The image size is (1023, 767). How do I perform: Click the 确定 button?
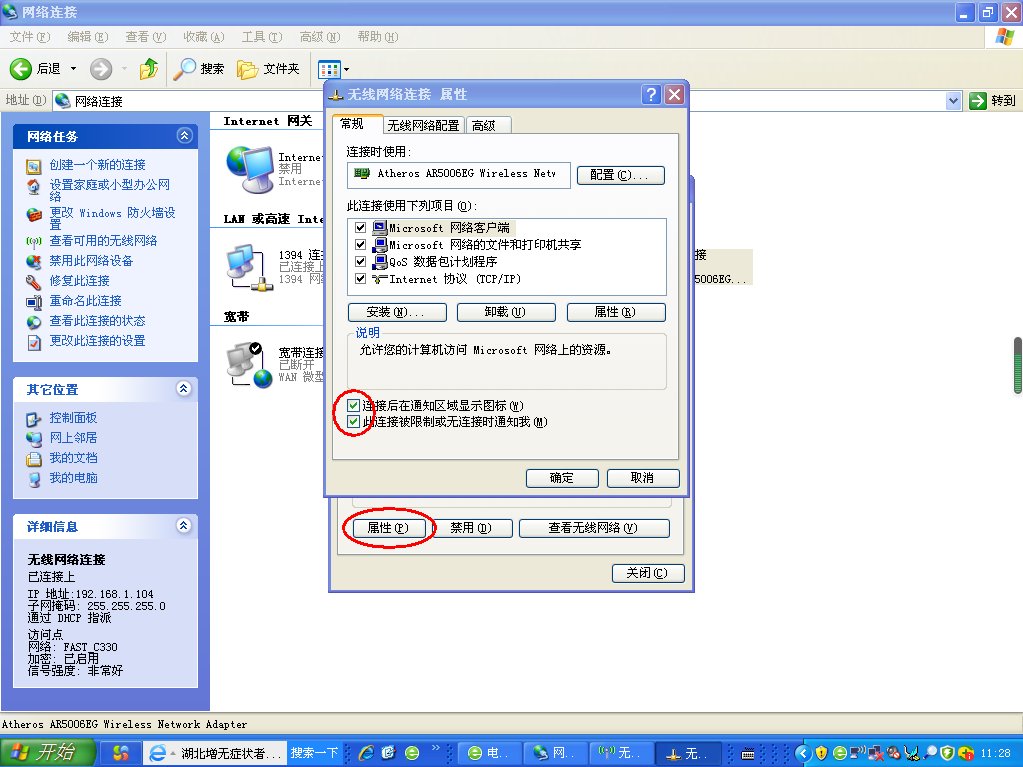(x=561, y=478)
